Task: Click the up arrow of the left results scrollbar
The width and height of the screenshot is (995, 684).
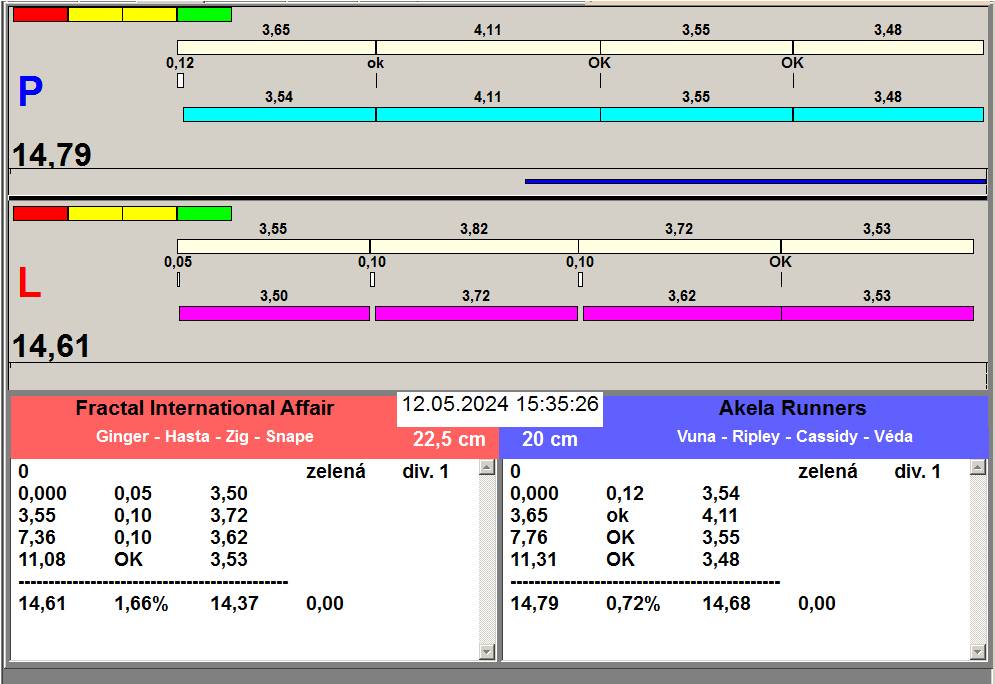Action: click(487, 468)
